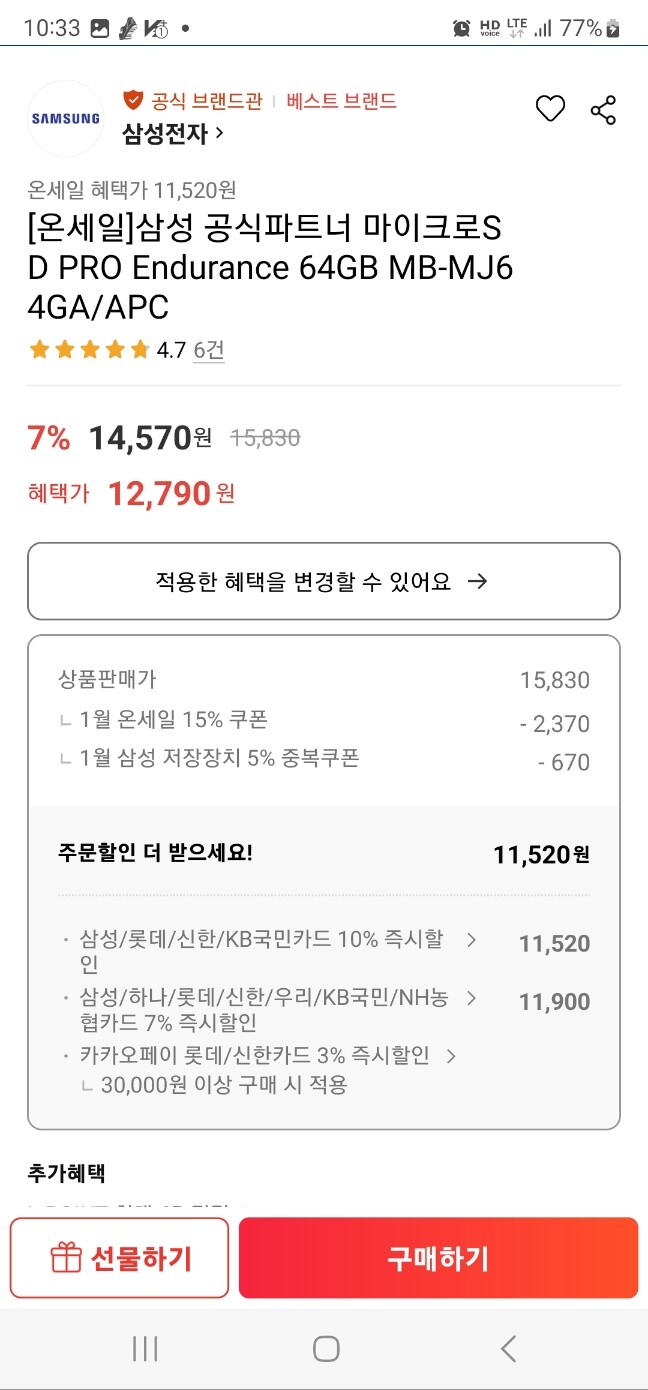Tap a star in the product rating
Viewport: 648px width, 1390px height.
point(43,350)
